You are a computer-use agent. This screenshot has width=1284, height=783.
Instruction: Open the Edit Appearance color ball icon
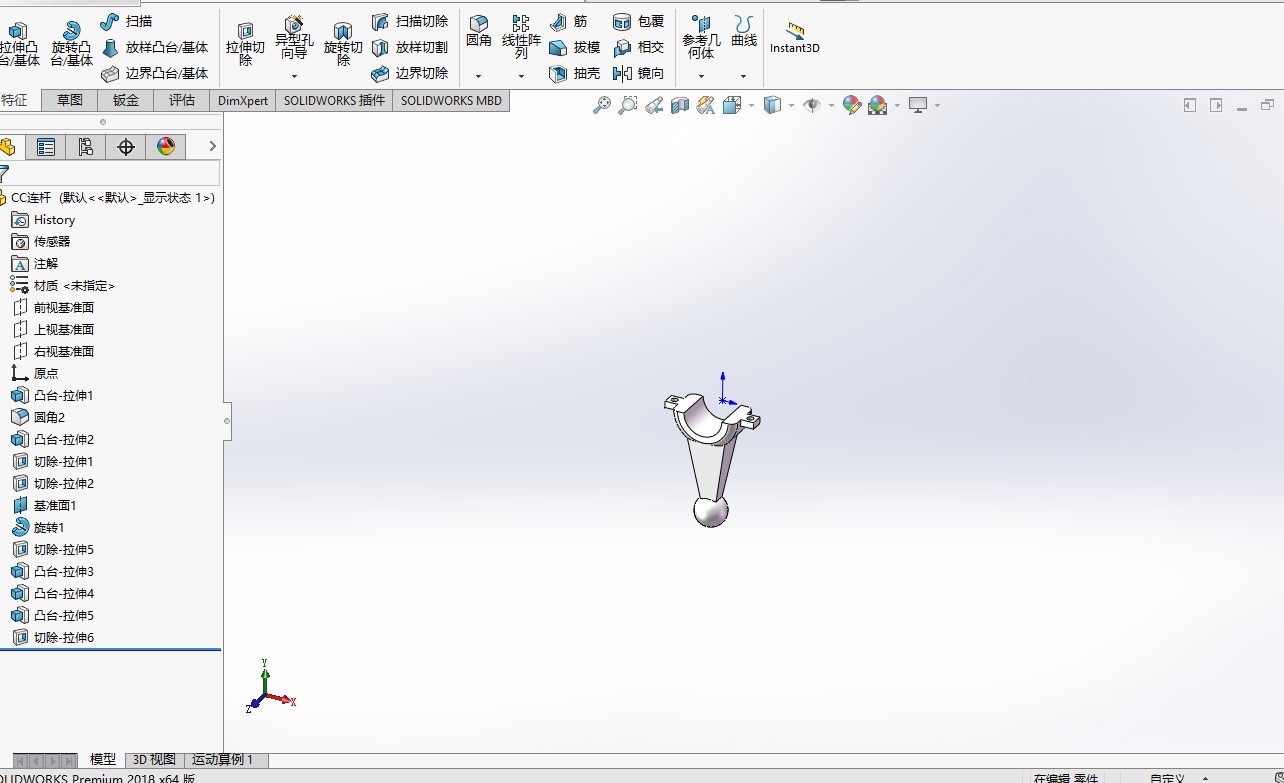(x=852, y=105)
